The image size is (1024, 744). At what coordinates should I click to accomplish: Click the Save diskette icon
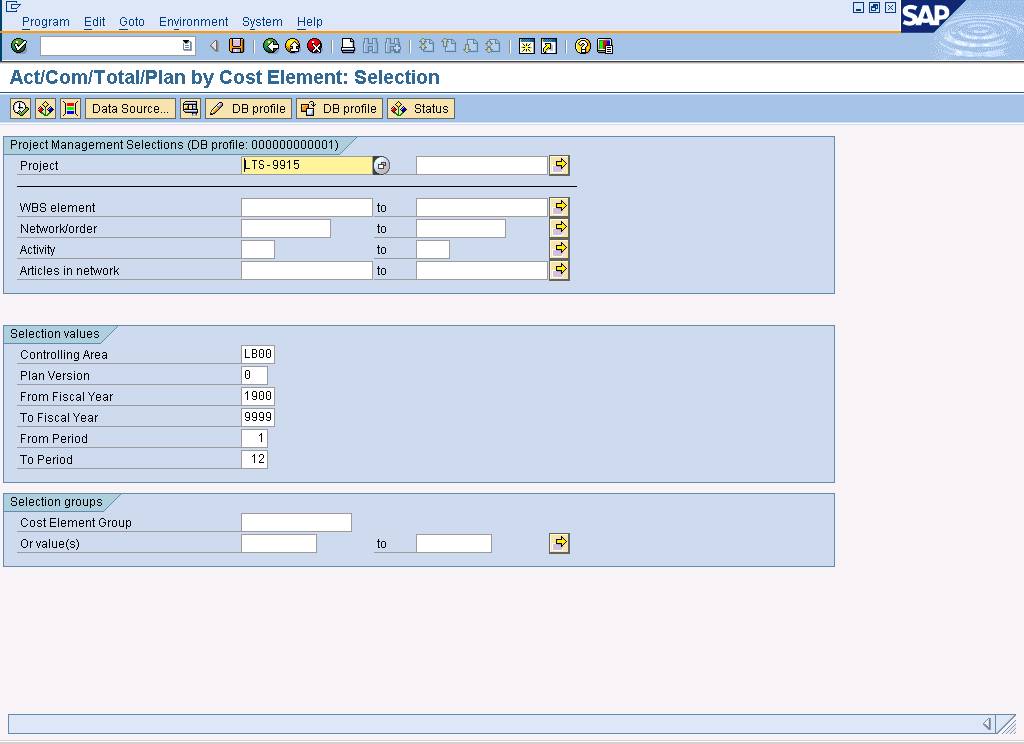(x=236, y=46)
